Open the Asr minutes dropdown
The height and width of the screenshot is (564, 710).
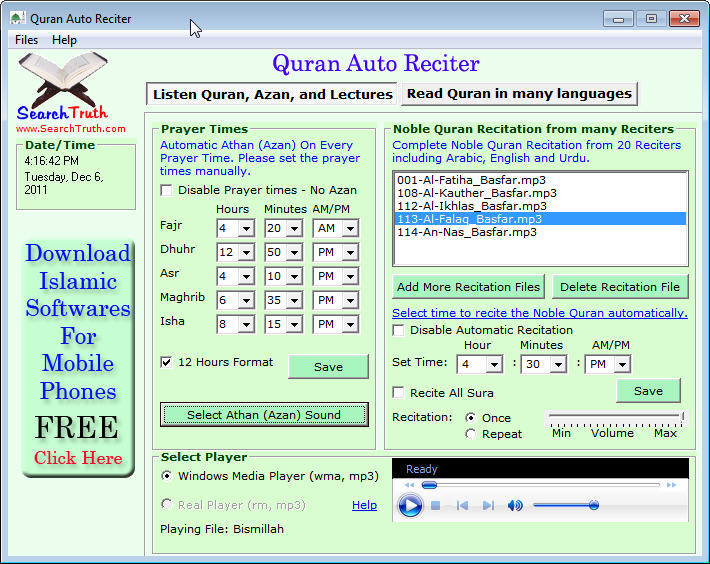coord(294,277)
